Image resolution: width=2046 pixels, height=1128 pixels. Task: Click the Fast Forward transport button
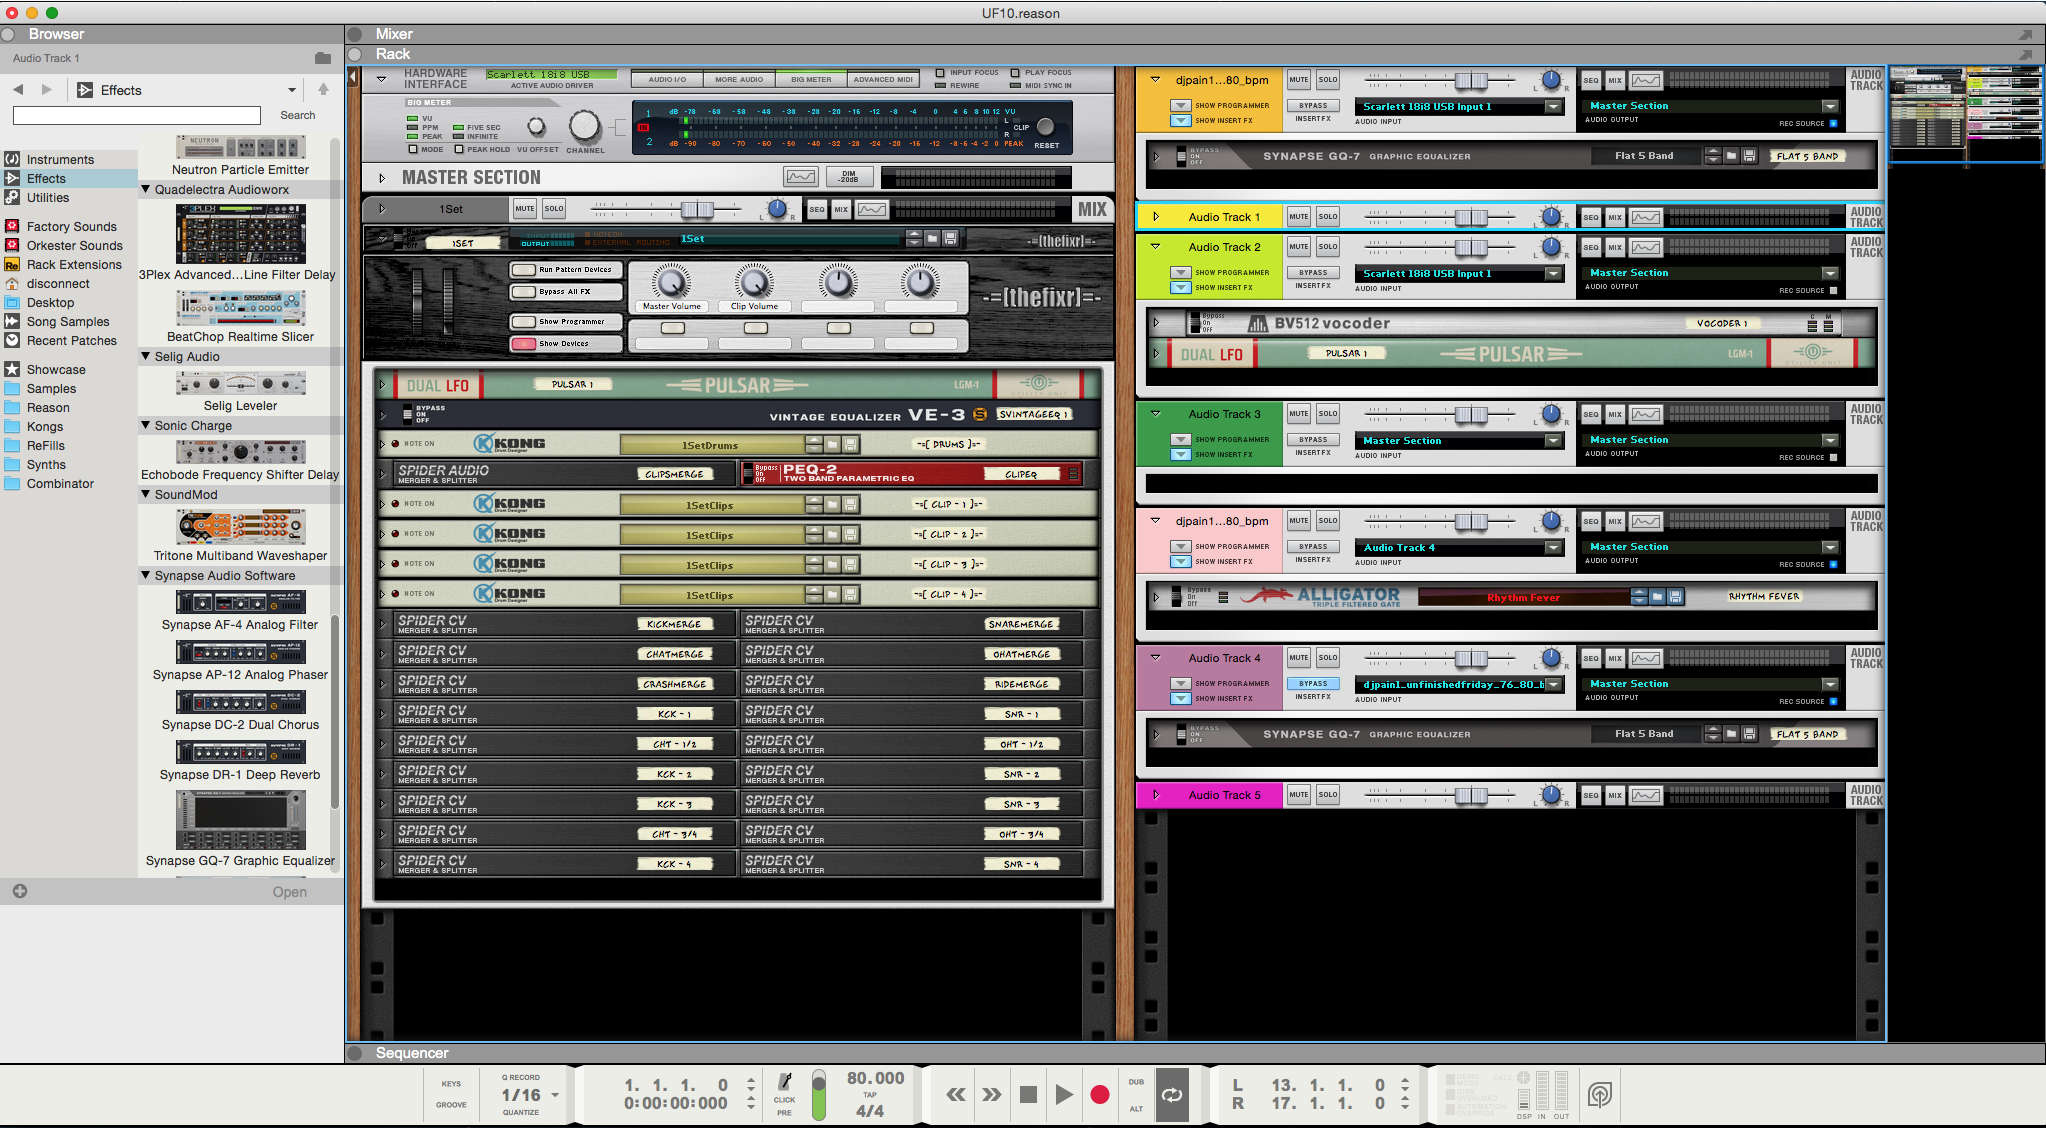pyautogui.click(x=992, y=1095)
